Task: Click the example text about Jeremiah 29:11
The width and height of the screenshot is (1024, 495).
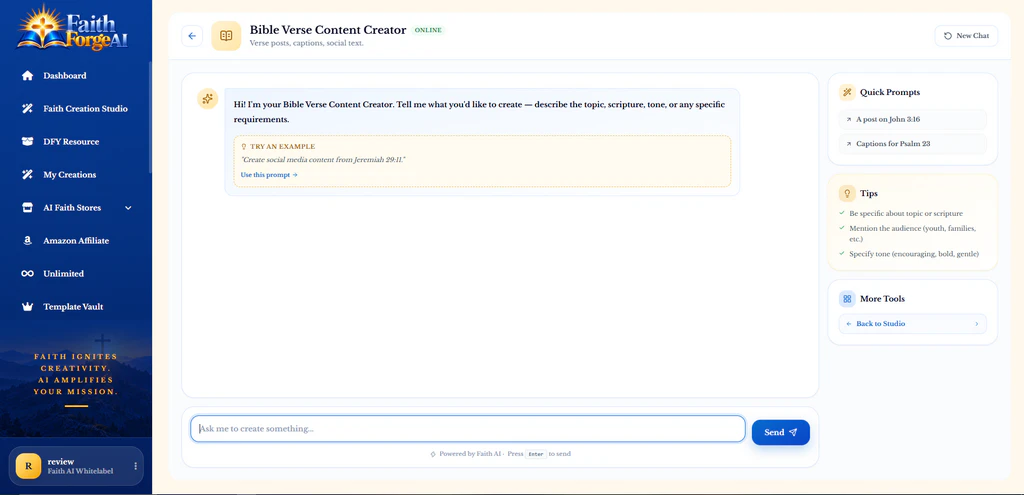Action: [x=323, y=160]
